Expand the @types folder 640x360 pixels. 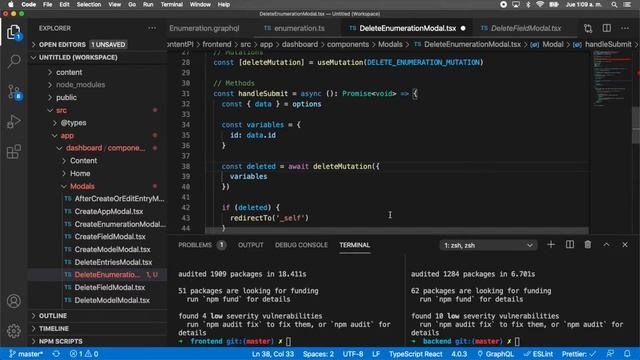(73, 123)
